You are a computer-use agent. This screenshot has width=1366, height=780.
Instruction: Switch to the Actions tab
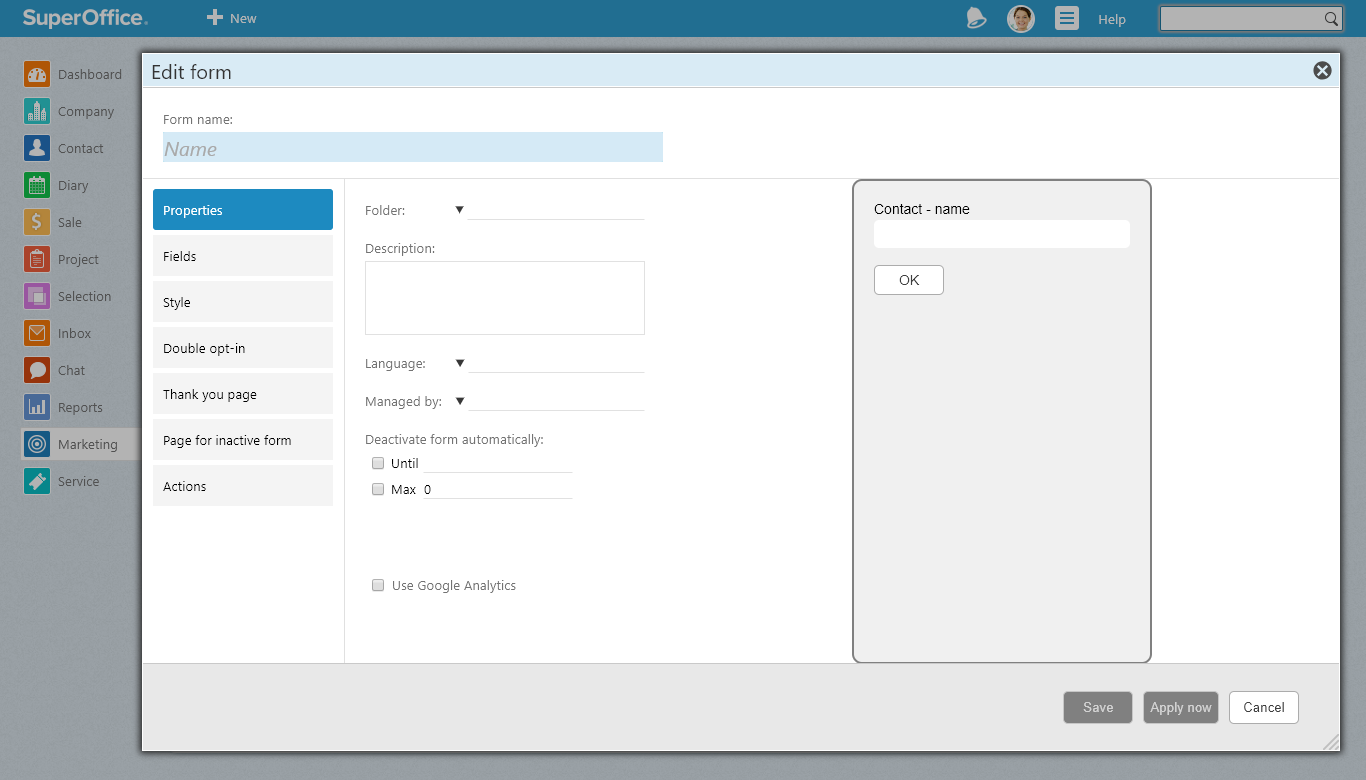tap(243, 486)
